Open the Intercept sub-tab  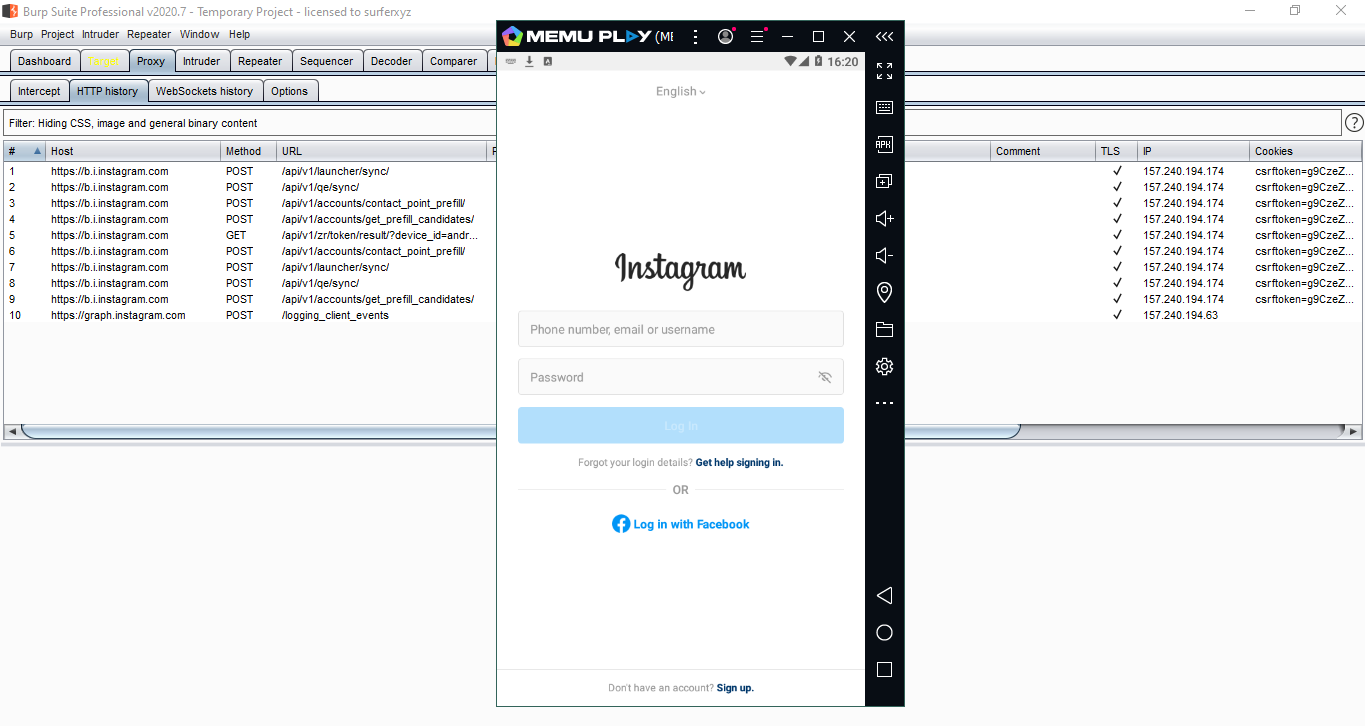coord(39,91)
